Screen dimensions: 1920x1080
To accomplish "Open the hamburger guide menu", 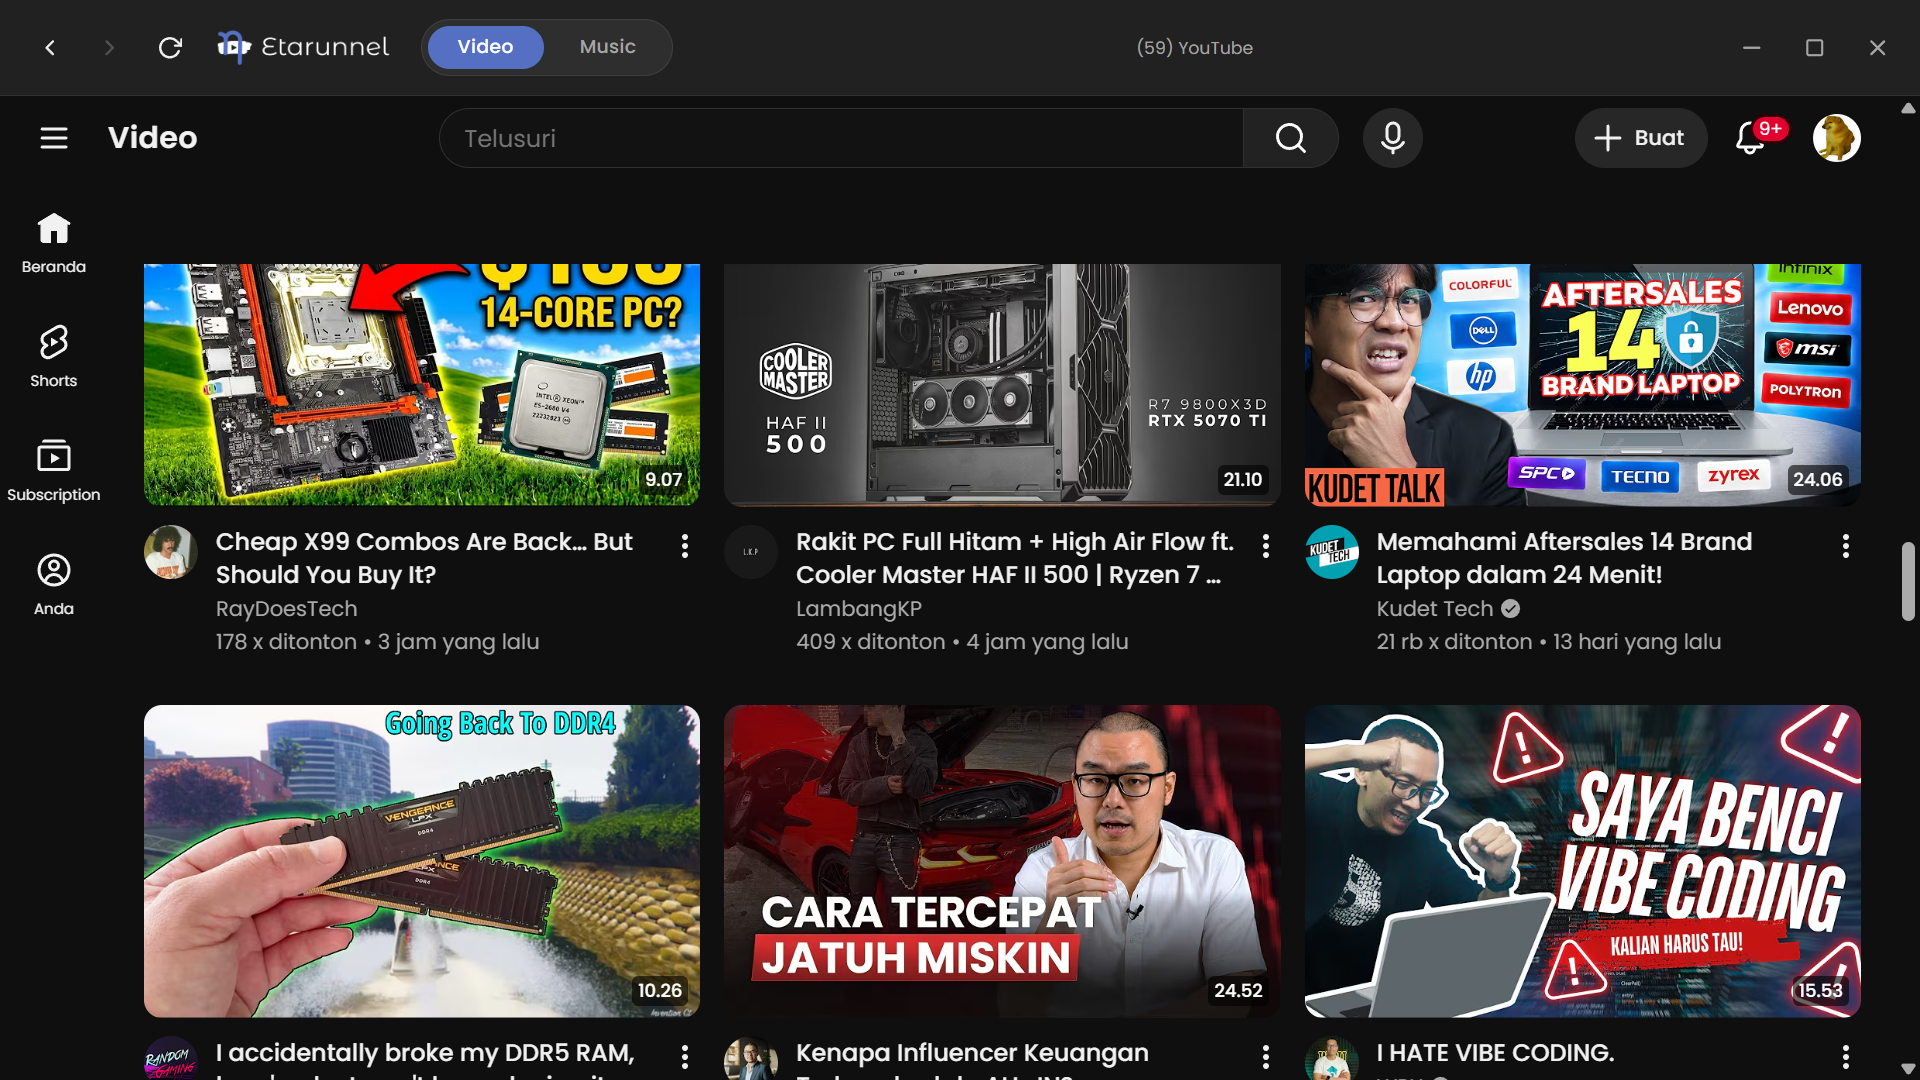I will coord(54,138).
